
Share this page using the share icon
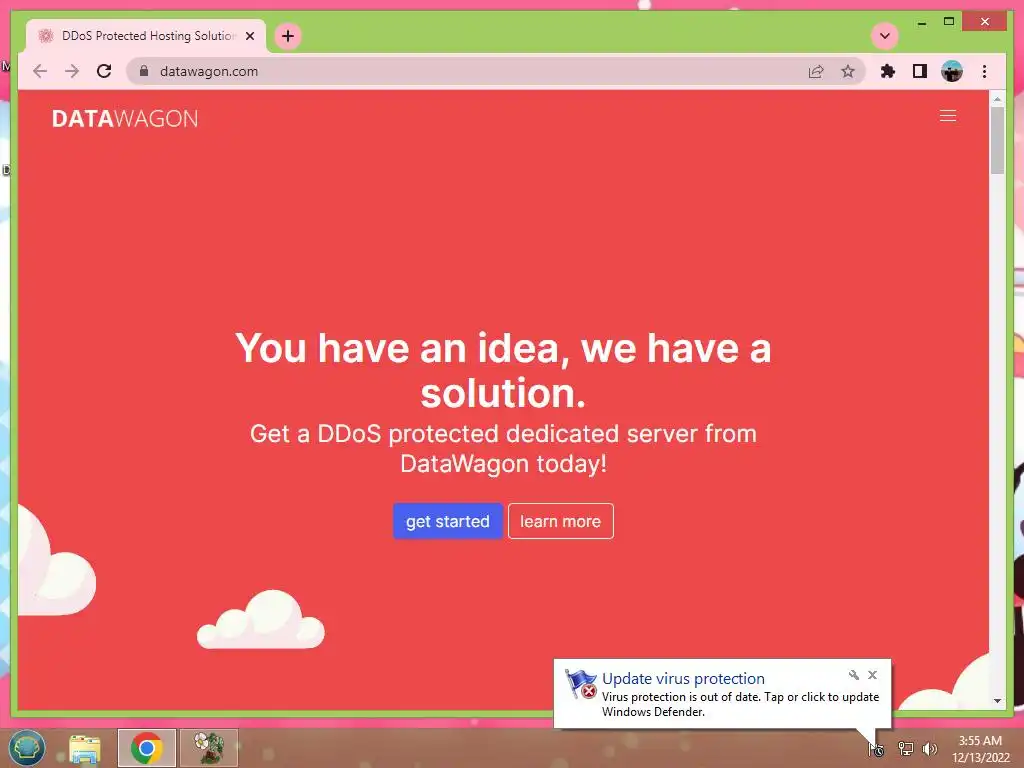click(816, 71)
